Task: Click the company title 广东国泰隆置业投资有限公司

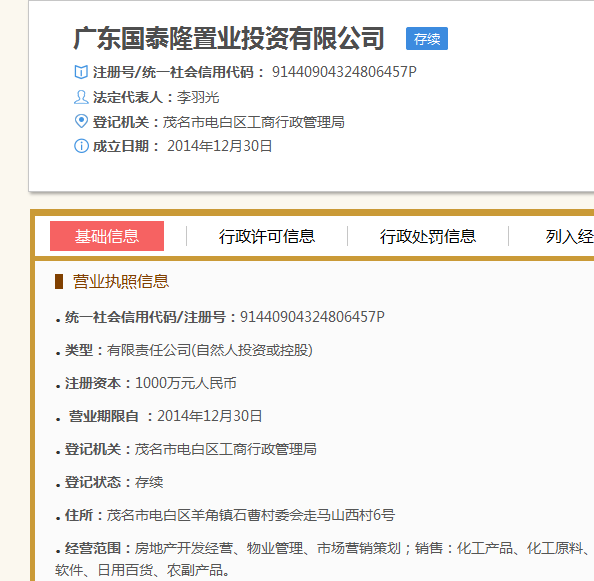Action: [x=229, y=39]
